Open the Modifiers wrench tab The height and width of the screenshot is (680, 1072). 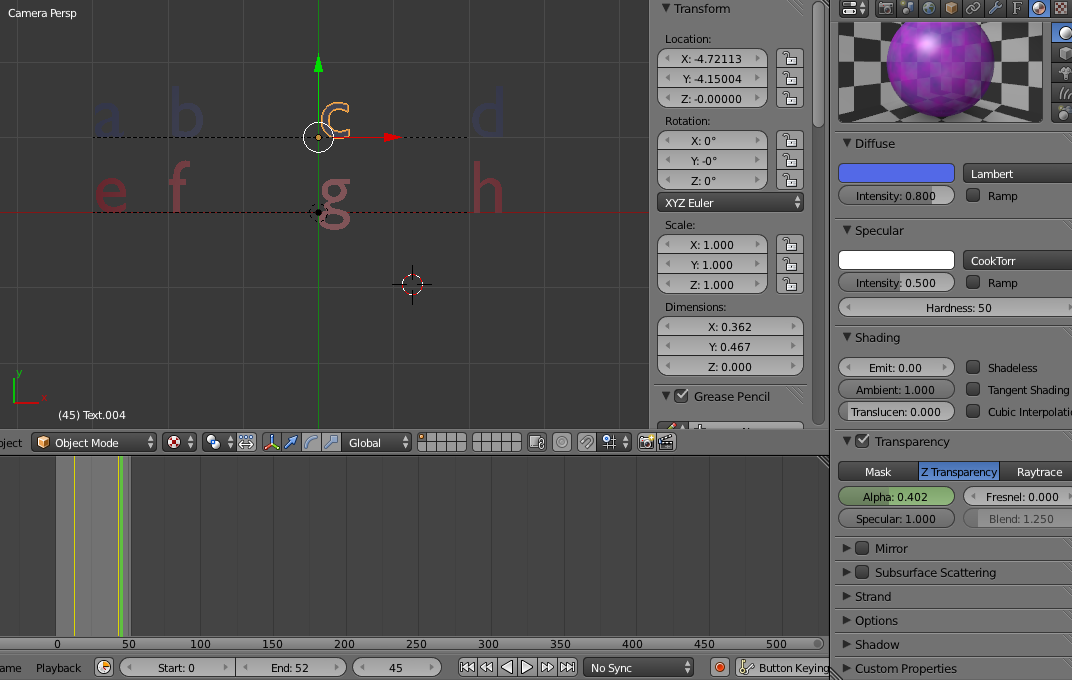click(995, 8)
